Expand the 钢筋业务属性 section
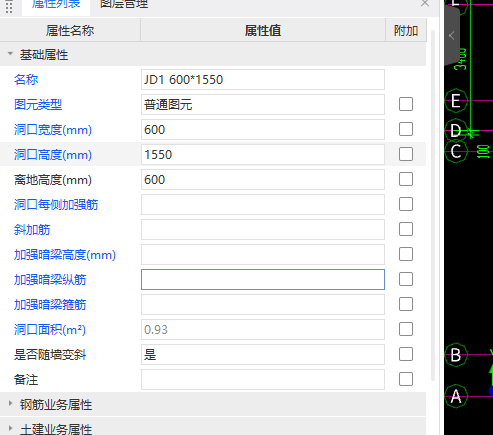The image size is (493, 435). point(10,404)
